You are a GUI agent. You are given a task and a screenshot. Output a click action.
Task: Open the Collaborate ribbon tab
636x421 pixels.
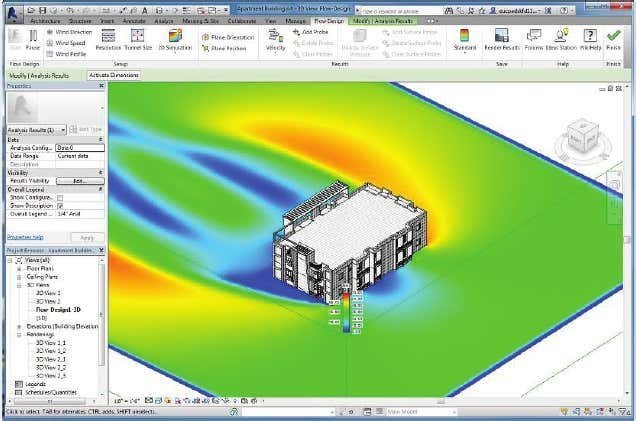click(240, 20)
